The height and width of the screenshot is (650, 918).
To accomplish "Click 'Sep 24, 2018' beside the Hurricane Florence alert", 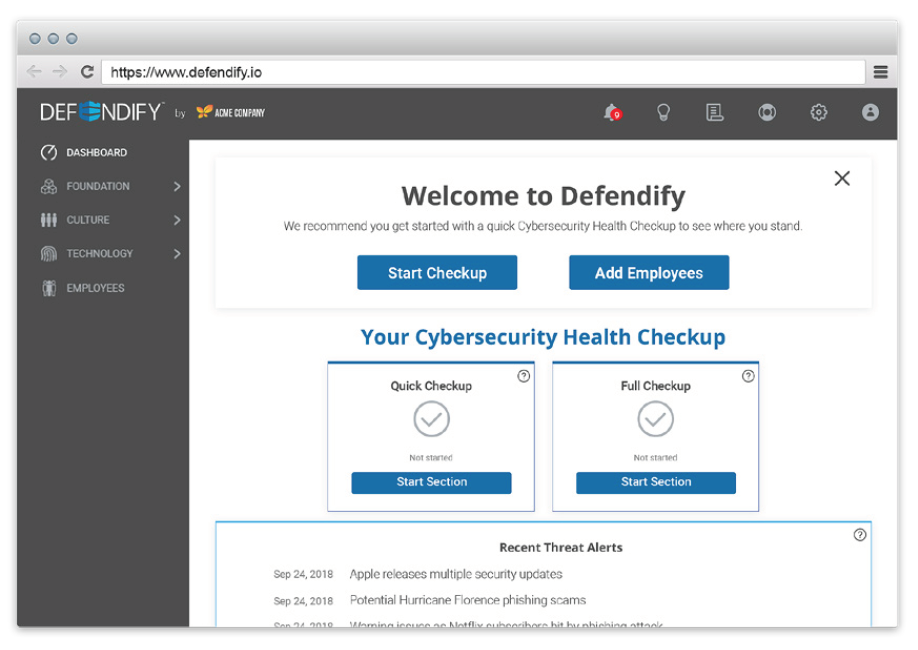I will pos(303,601).
